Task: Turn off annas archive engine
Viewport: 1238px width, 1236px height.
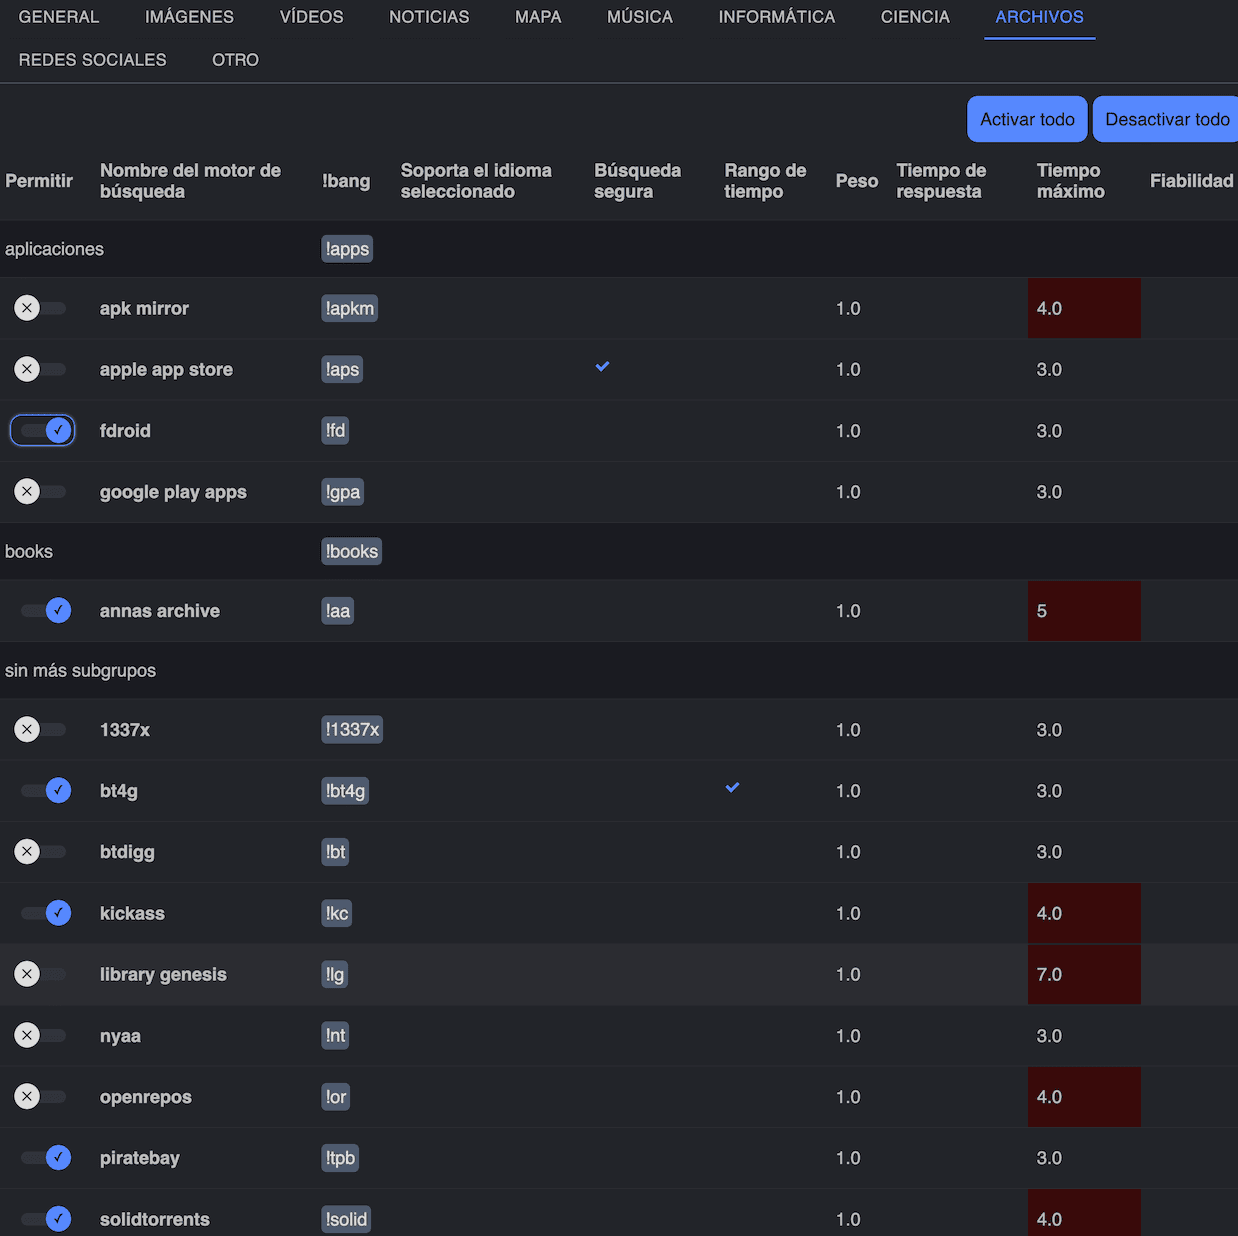Action: point(46,611)
